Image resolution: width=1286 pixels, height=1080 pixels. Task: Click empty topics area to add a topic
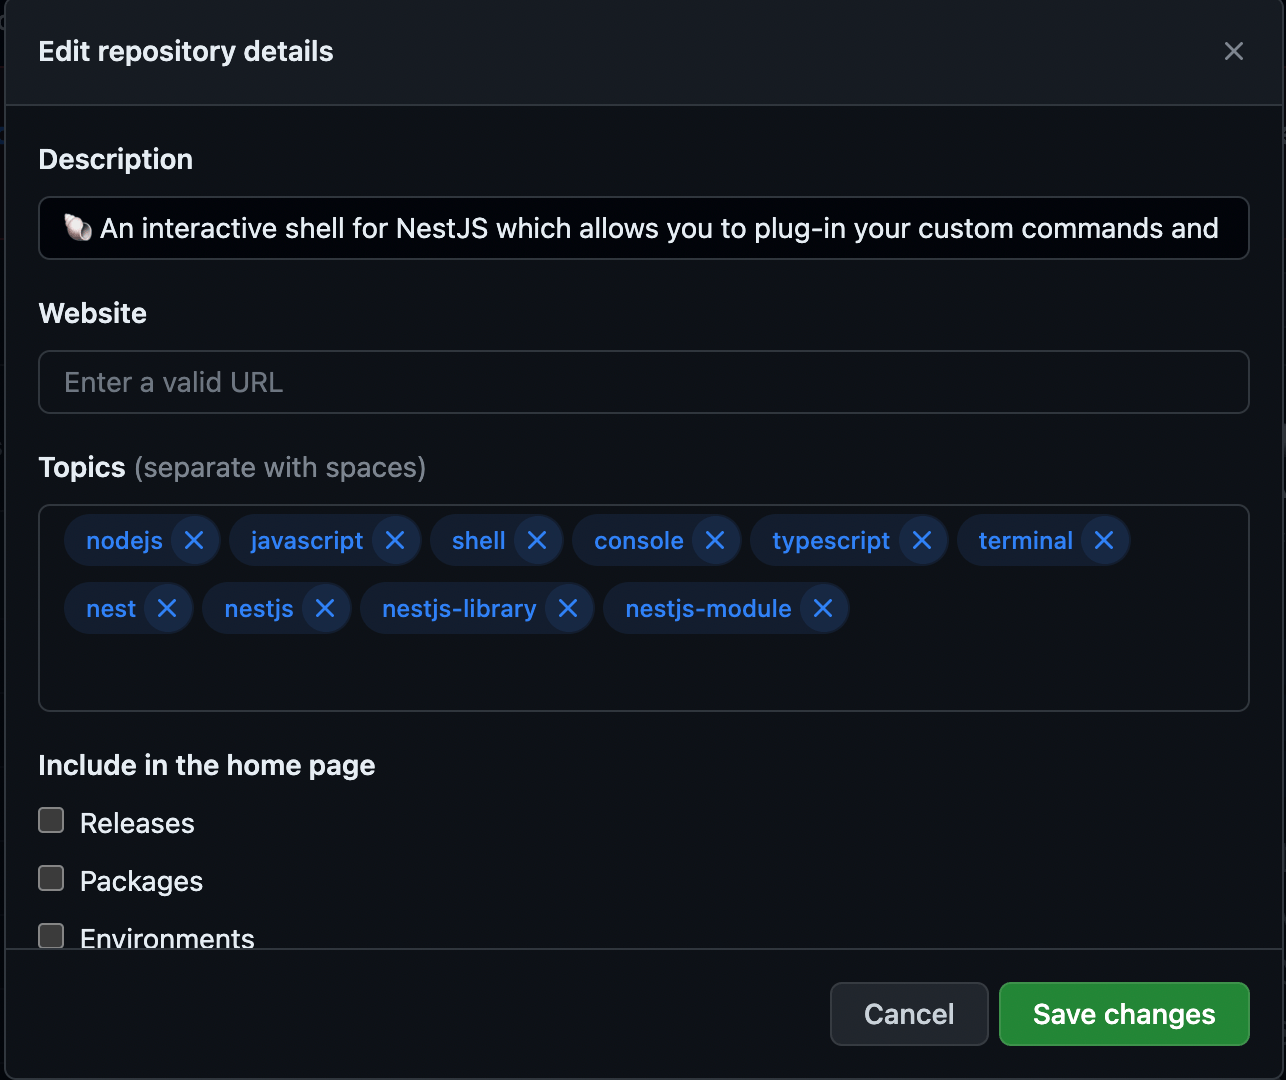click(x=644, y=670)
